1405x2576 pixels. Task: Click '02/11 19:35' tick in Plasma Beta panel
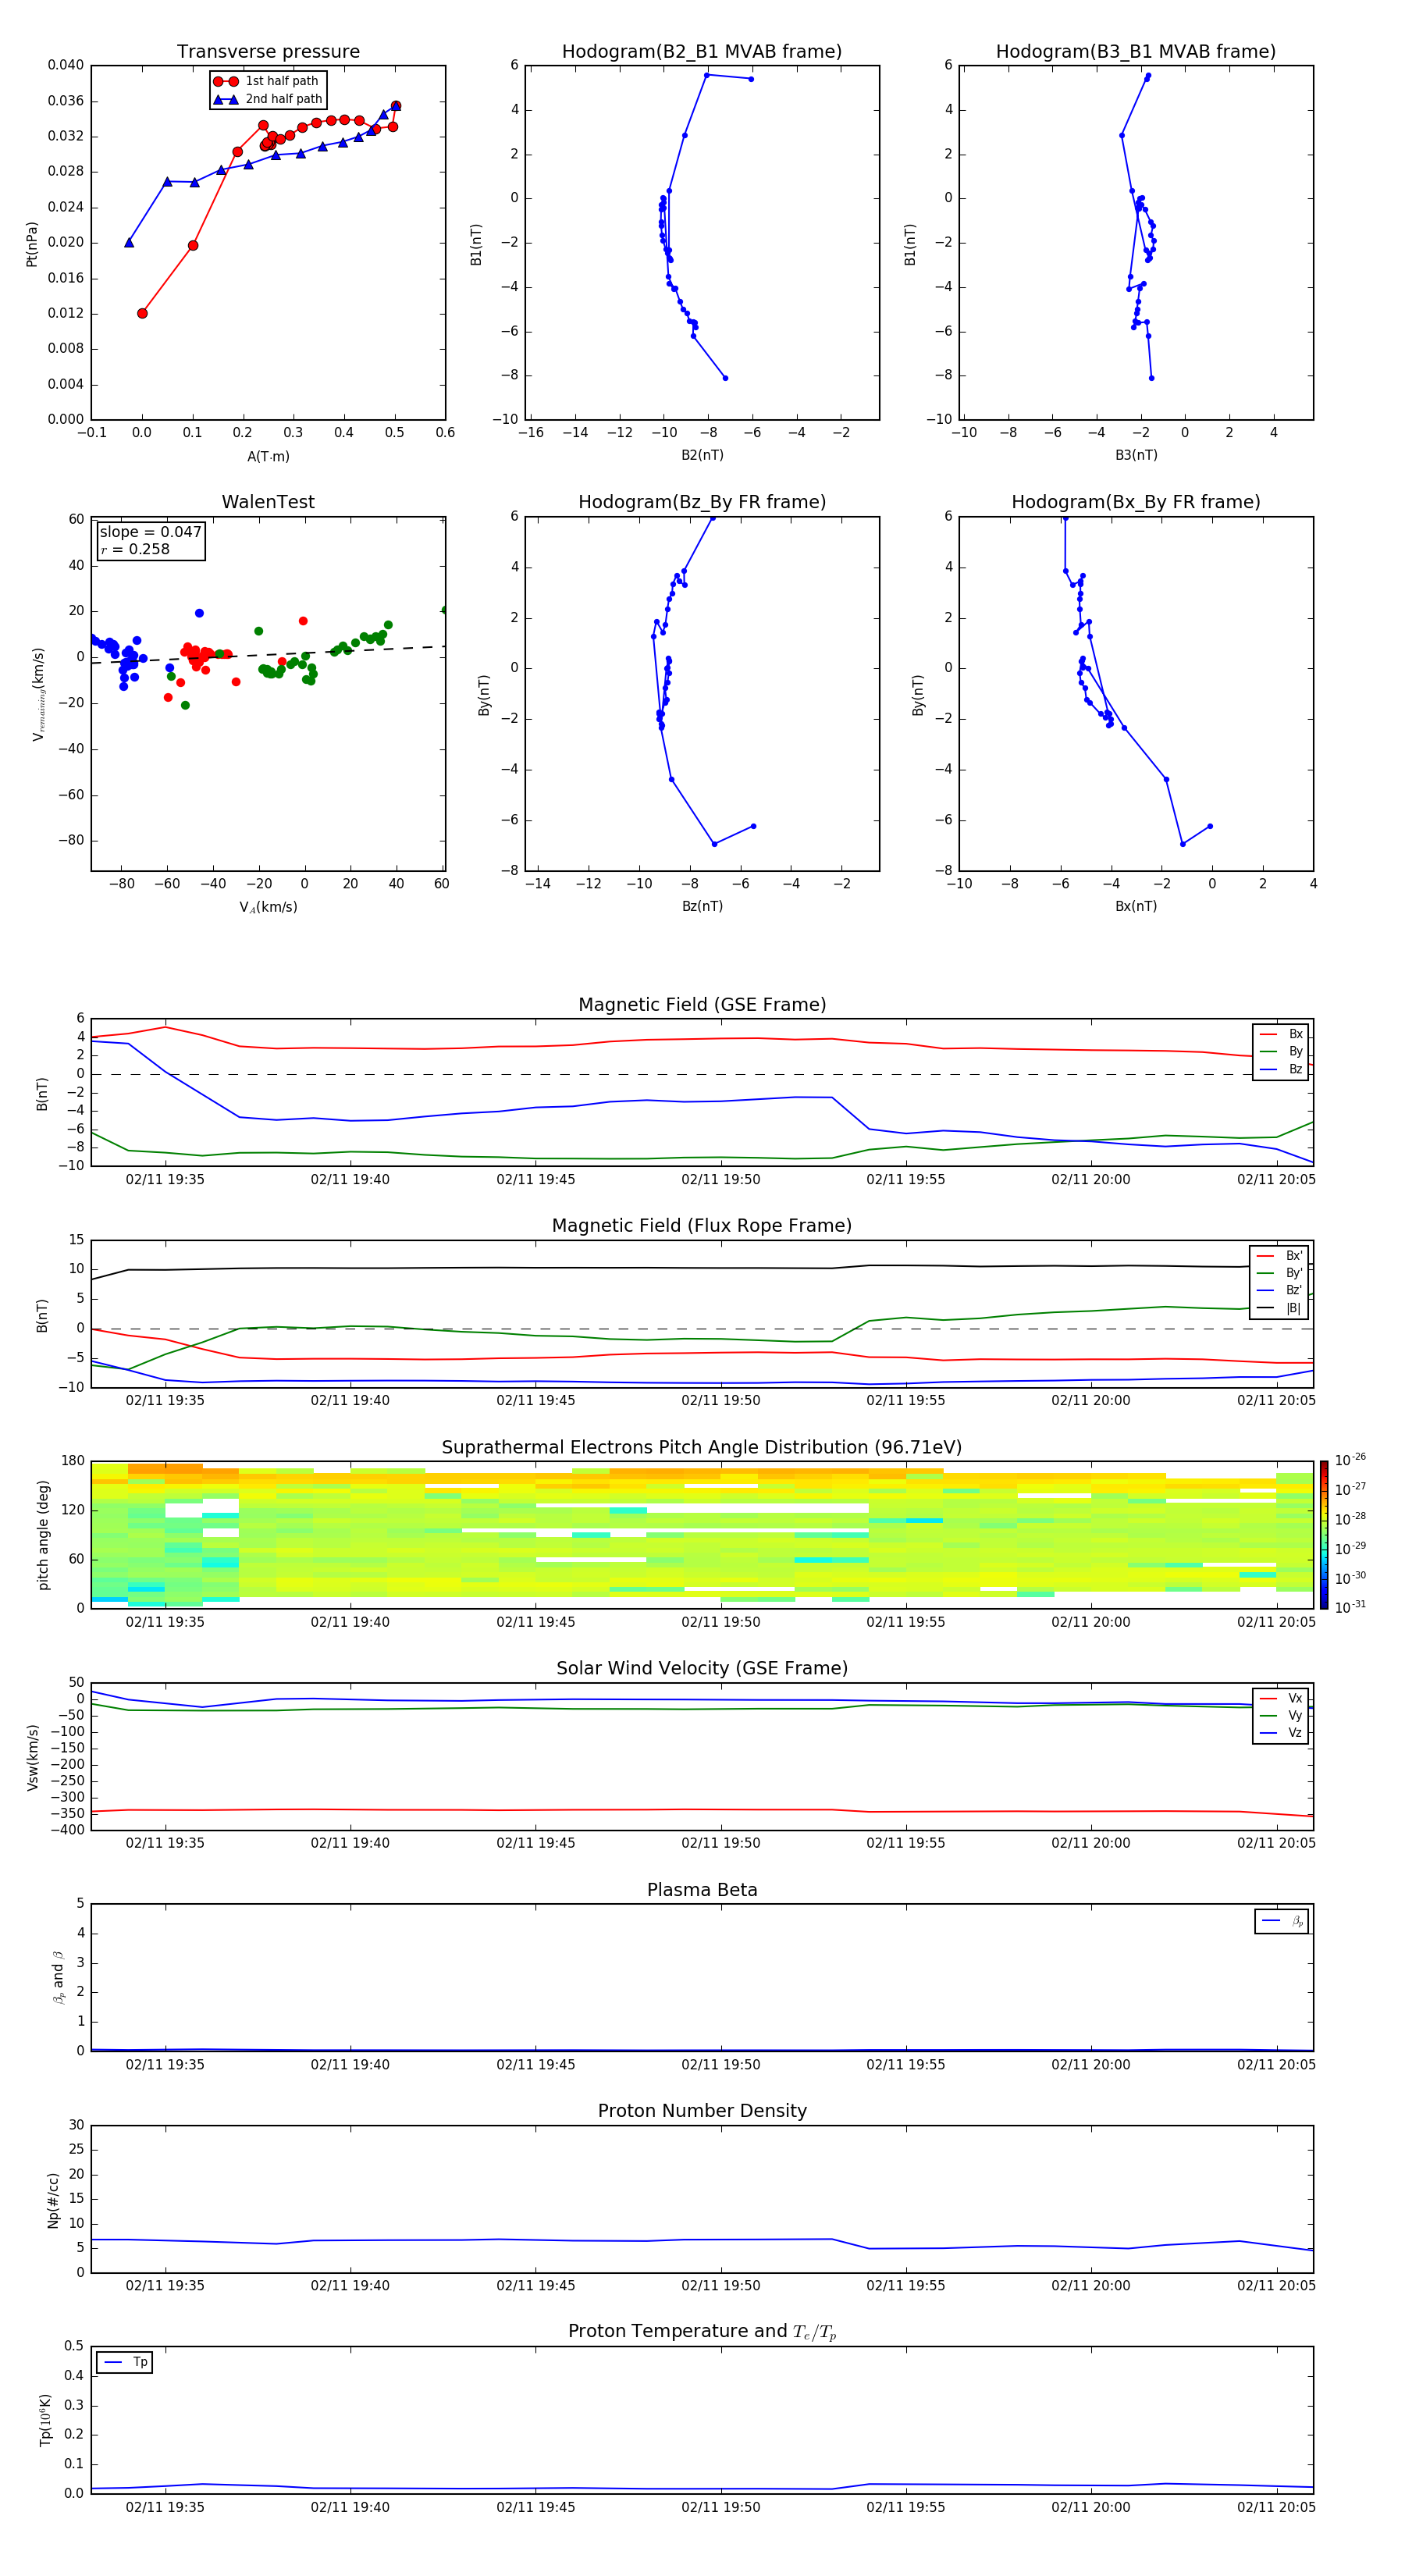click(x=165, y=2064)
